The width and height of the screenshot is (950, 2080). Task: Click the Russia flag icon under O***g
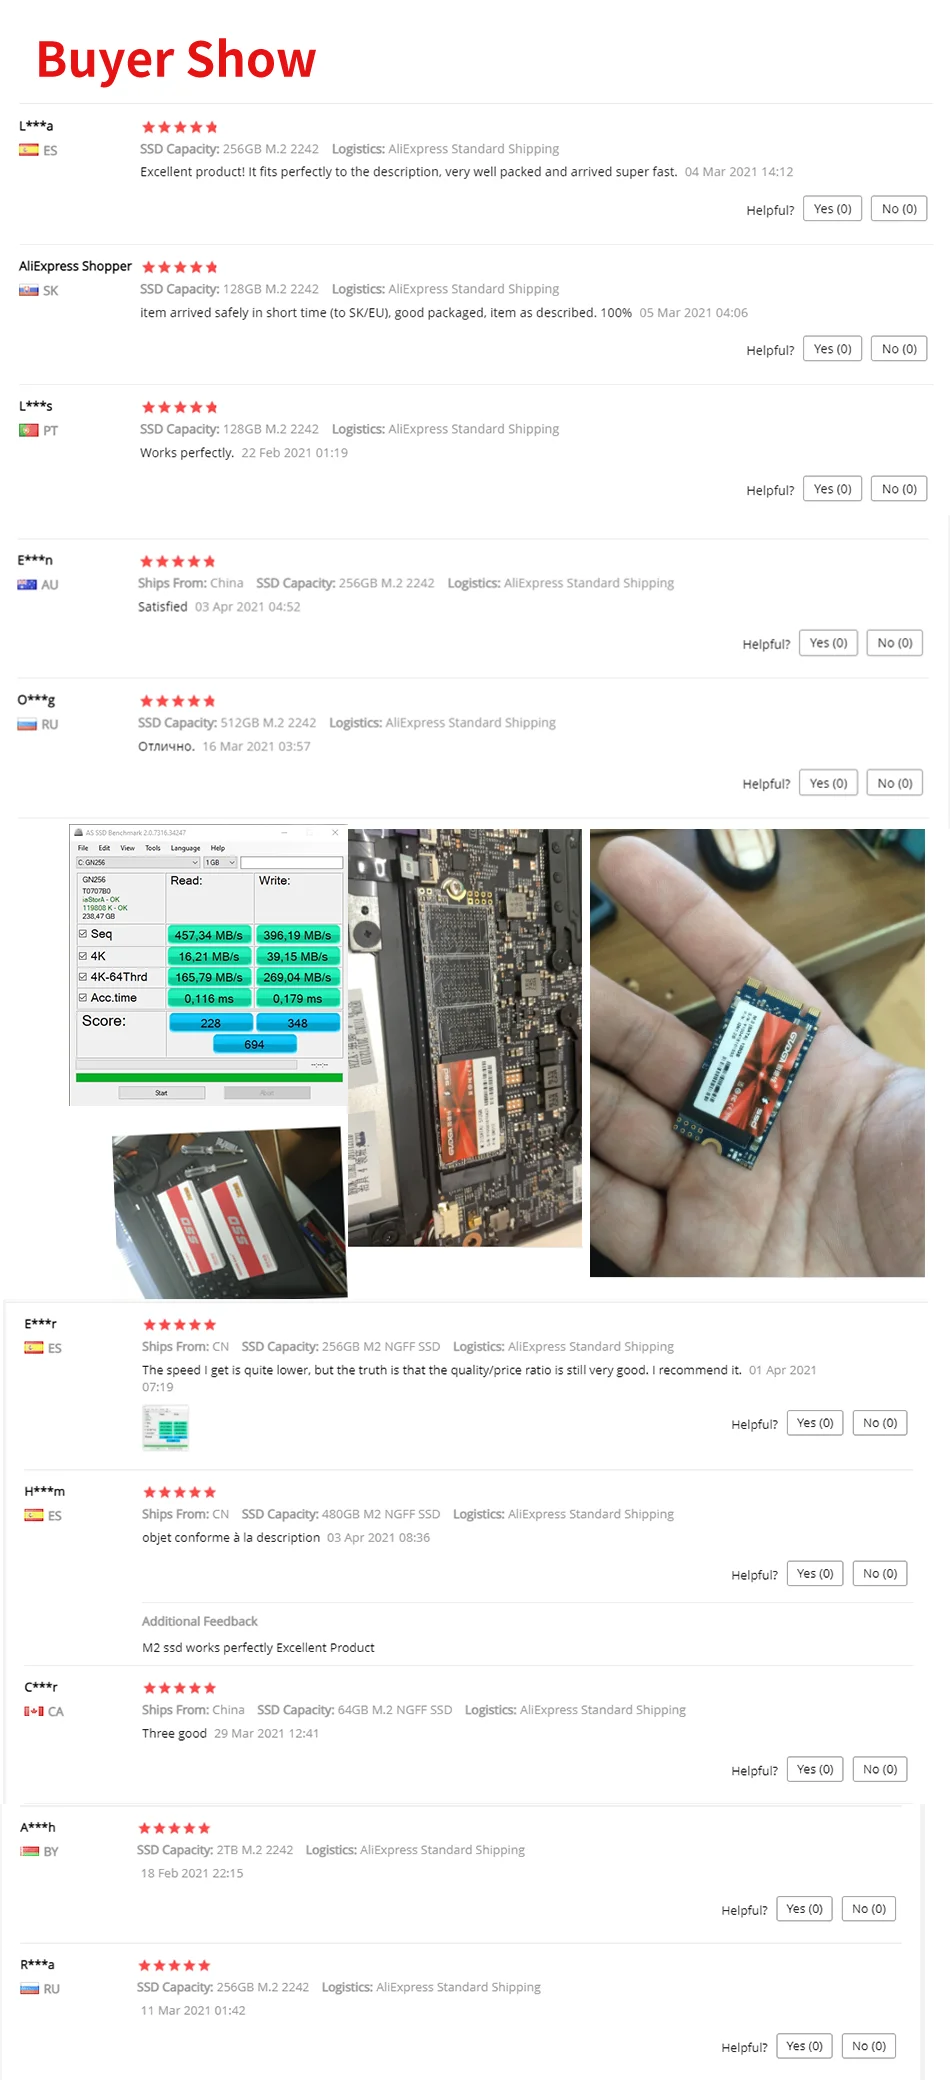tap(27, 724)
